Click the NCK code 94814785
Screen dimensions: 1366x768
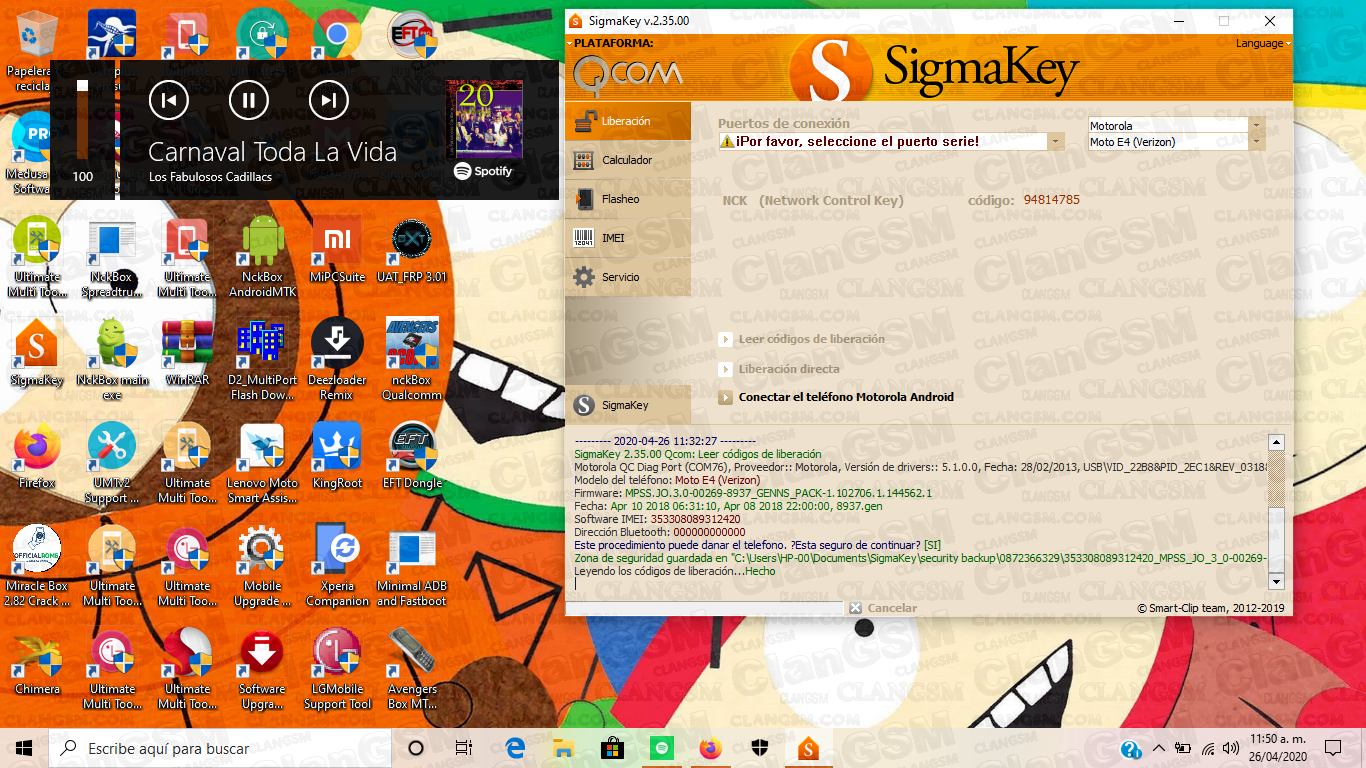click(1051, 200)
